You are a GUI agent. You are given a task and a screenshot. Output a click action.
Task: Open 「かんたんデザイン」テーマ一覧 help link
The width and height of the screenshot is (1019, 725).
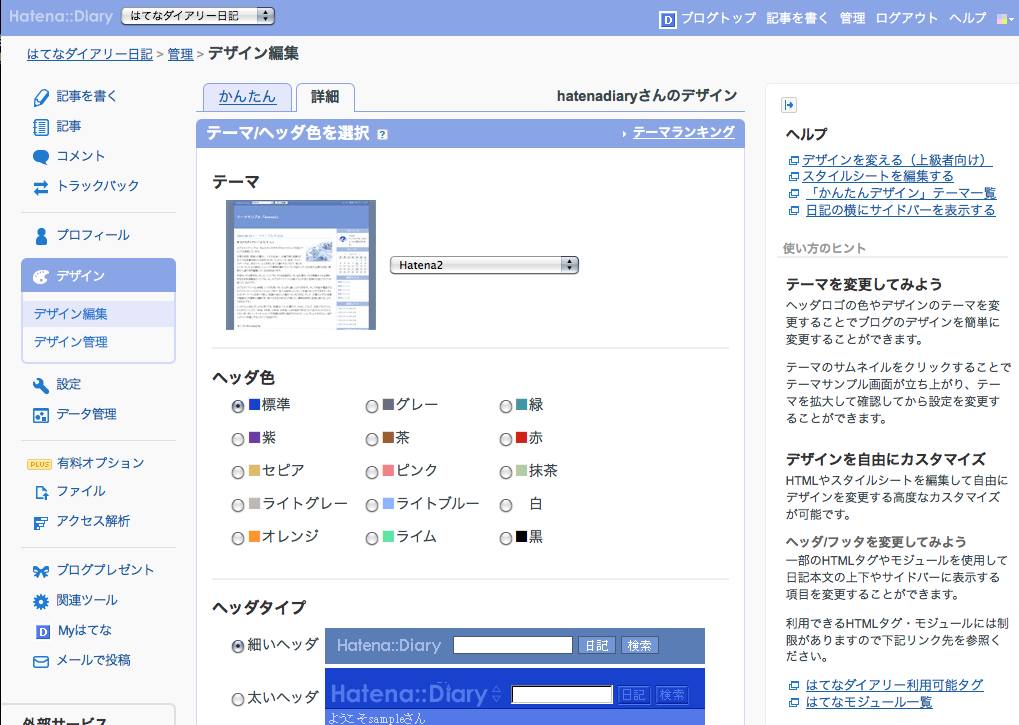tap(901, 193)
